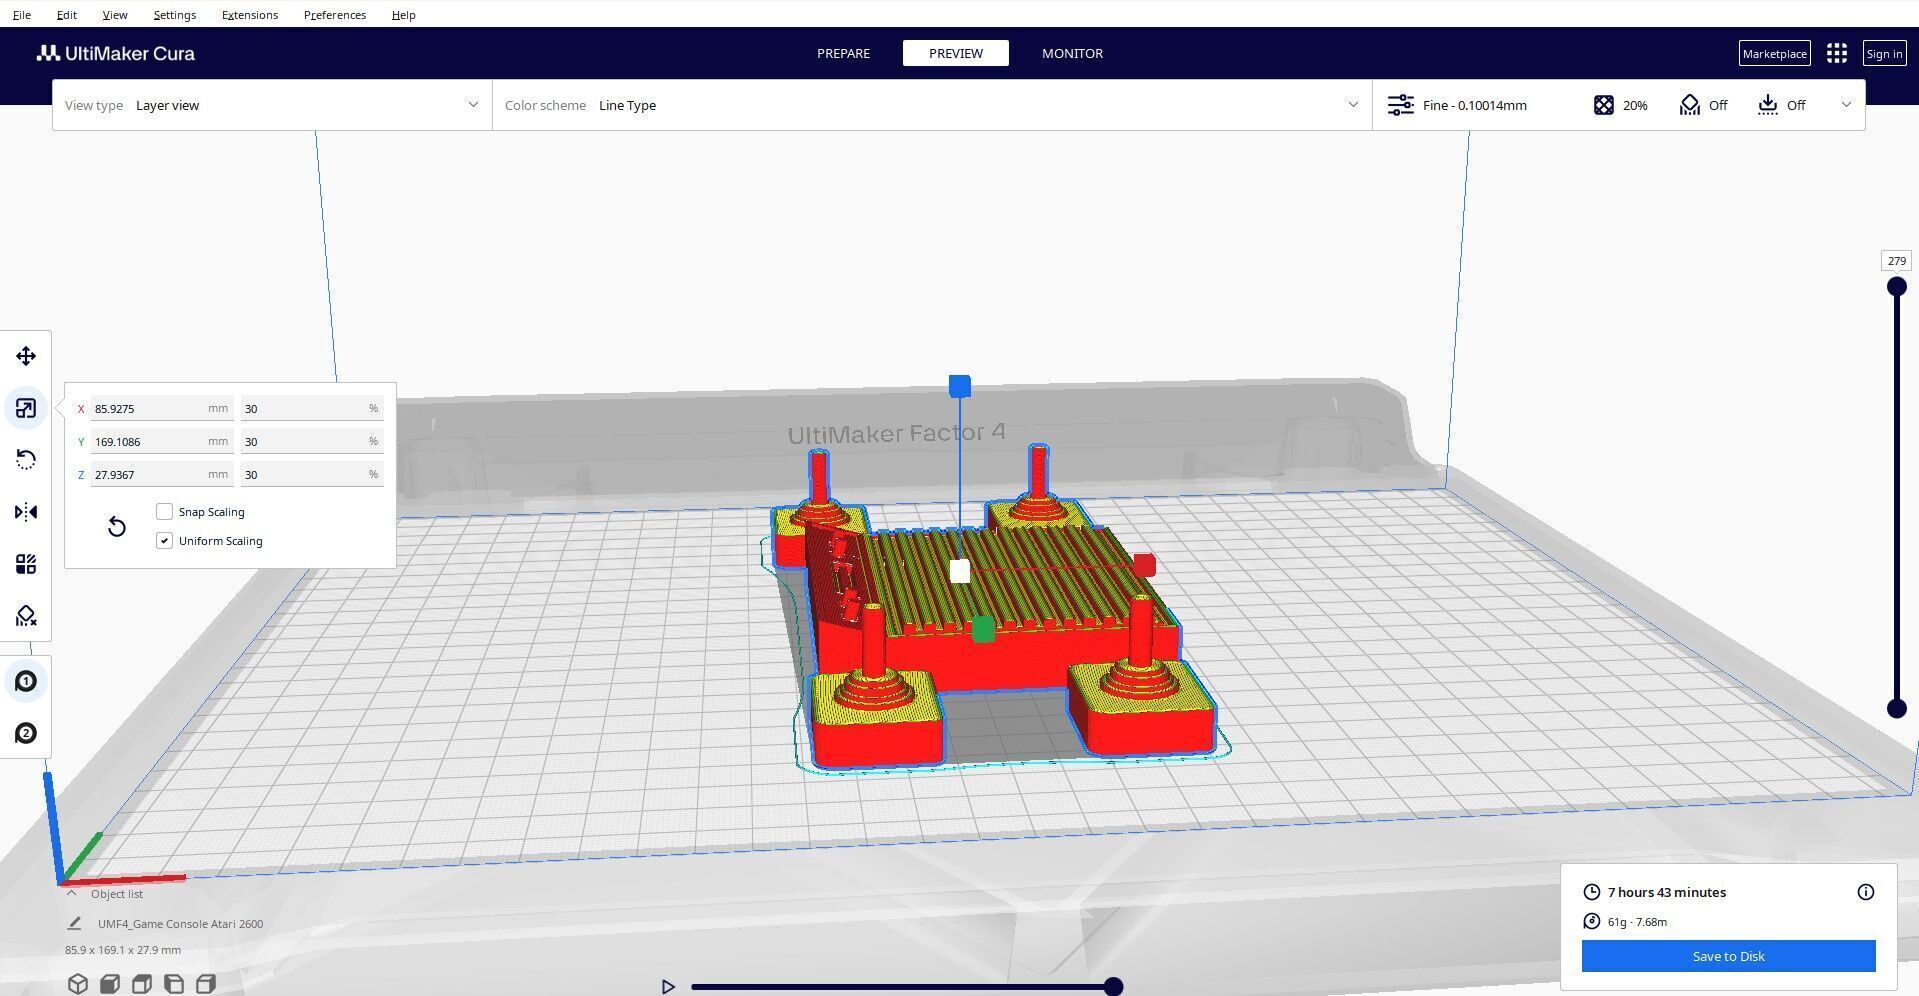Open the View type dropdown
This screenshot has height=996, width=1919.
tap(272, 105)
